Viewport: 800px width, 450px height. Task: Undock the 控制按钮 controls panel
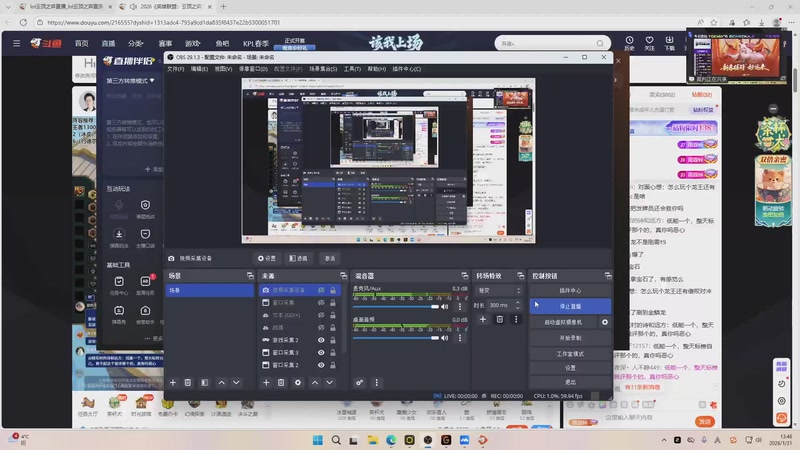click(608, 276)
